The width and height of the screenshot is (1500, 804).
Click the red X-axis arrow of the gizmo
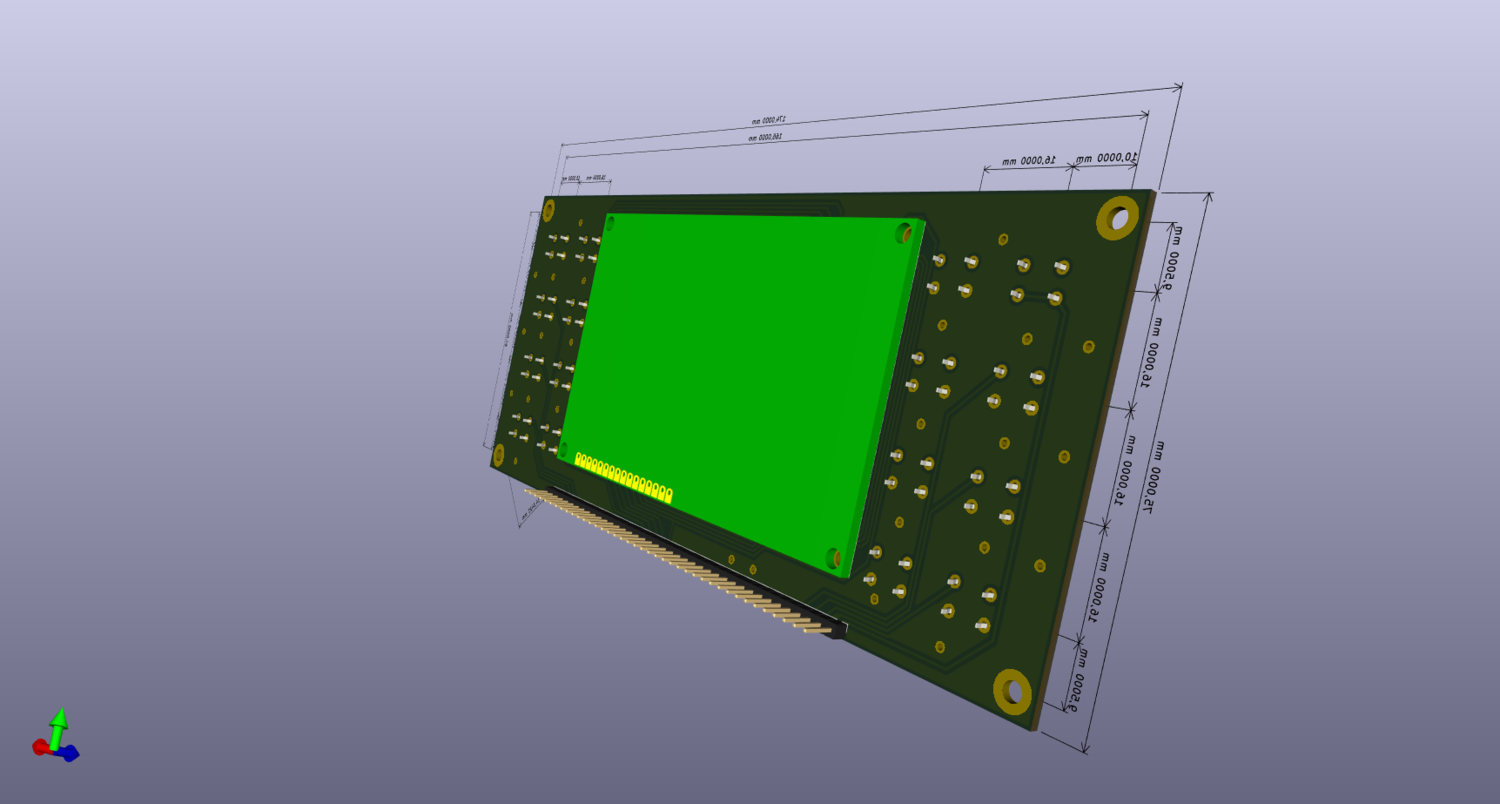coord(41,746)
